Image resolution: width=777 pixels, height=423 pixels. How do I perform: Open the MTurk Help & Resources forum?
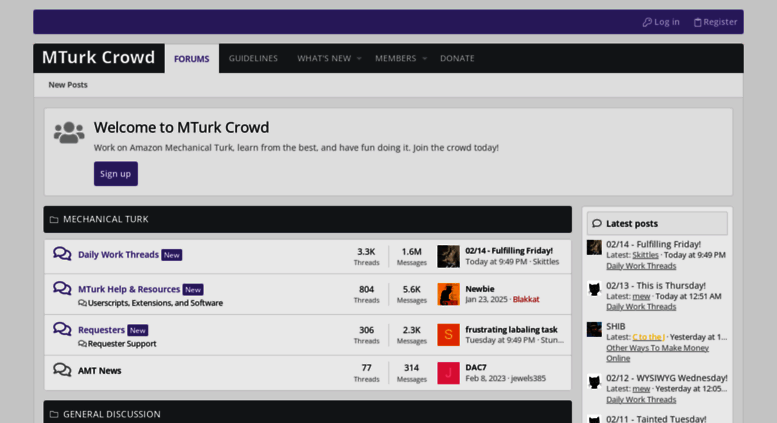pos(129,289)
